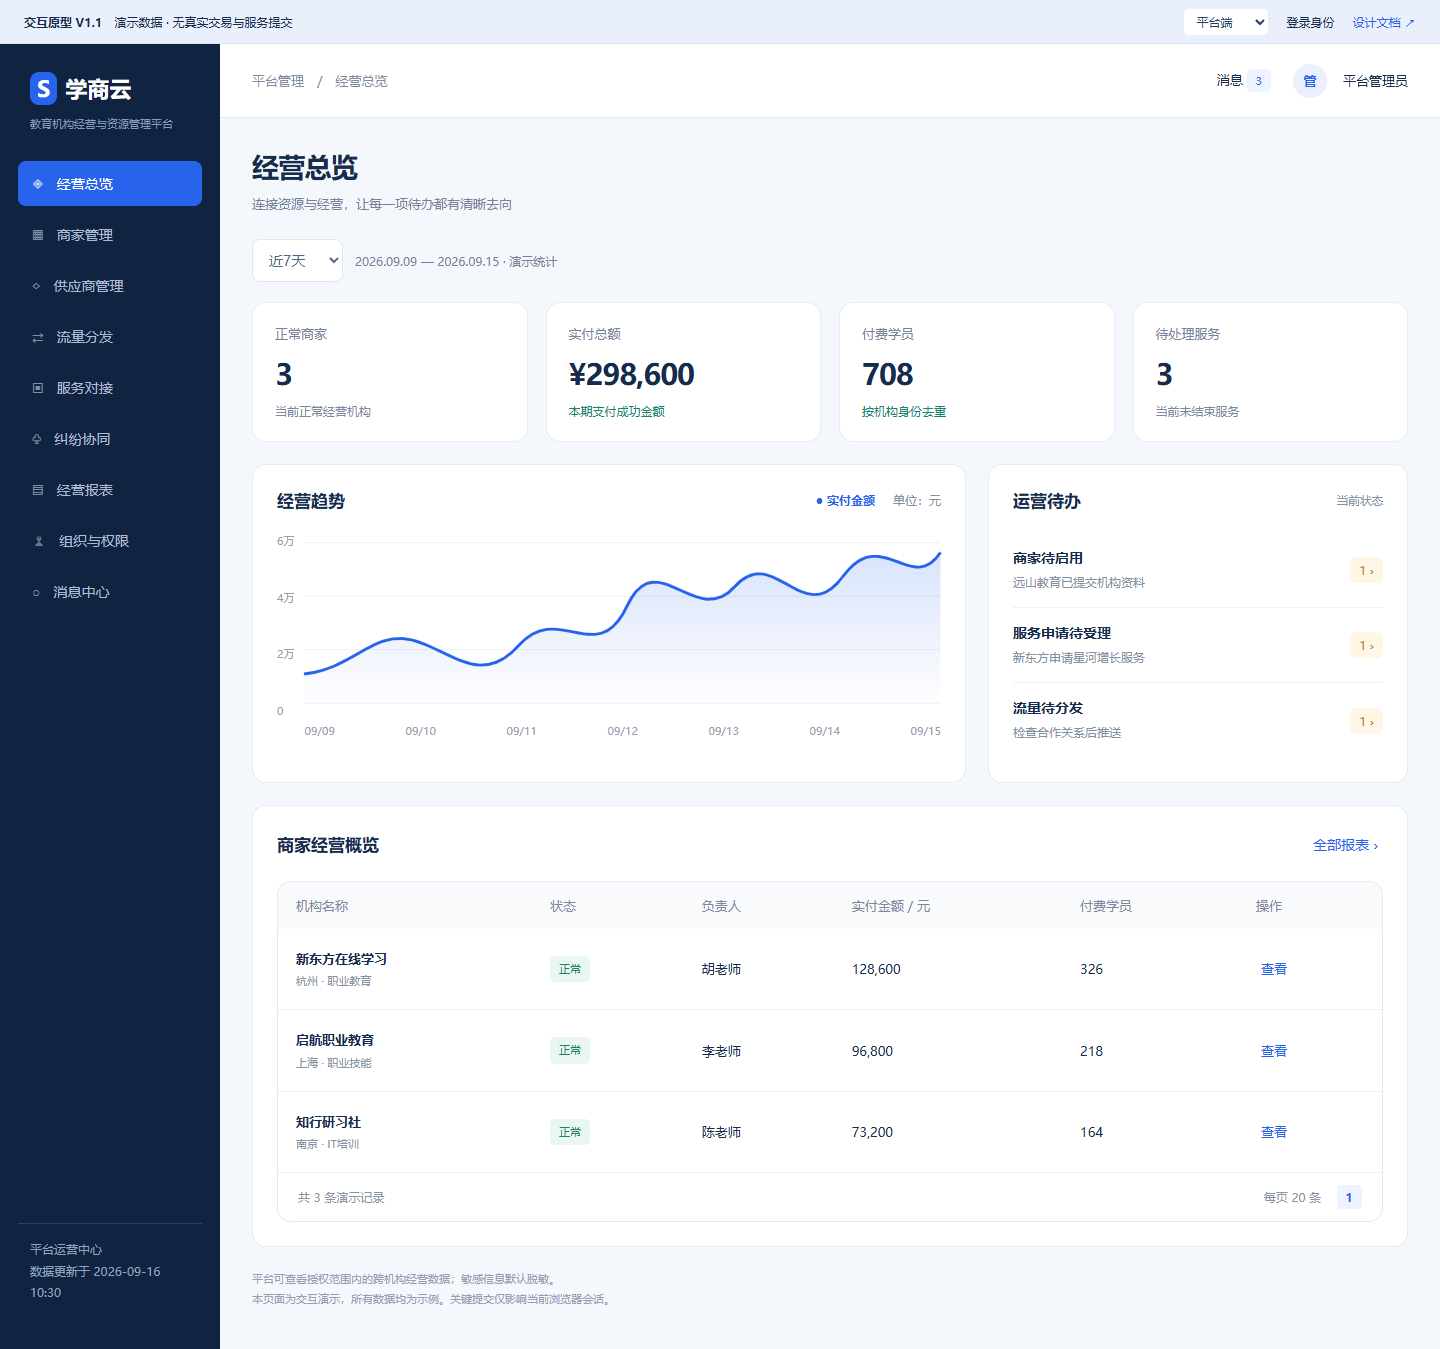Screen dimensions: 1440x1349
Task: Click the 平台管理 breadcrumb
Action: pyautogui.click(x=278, y=81)
